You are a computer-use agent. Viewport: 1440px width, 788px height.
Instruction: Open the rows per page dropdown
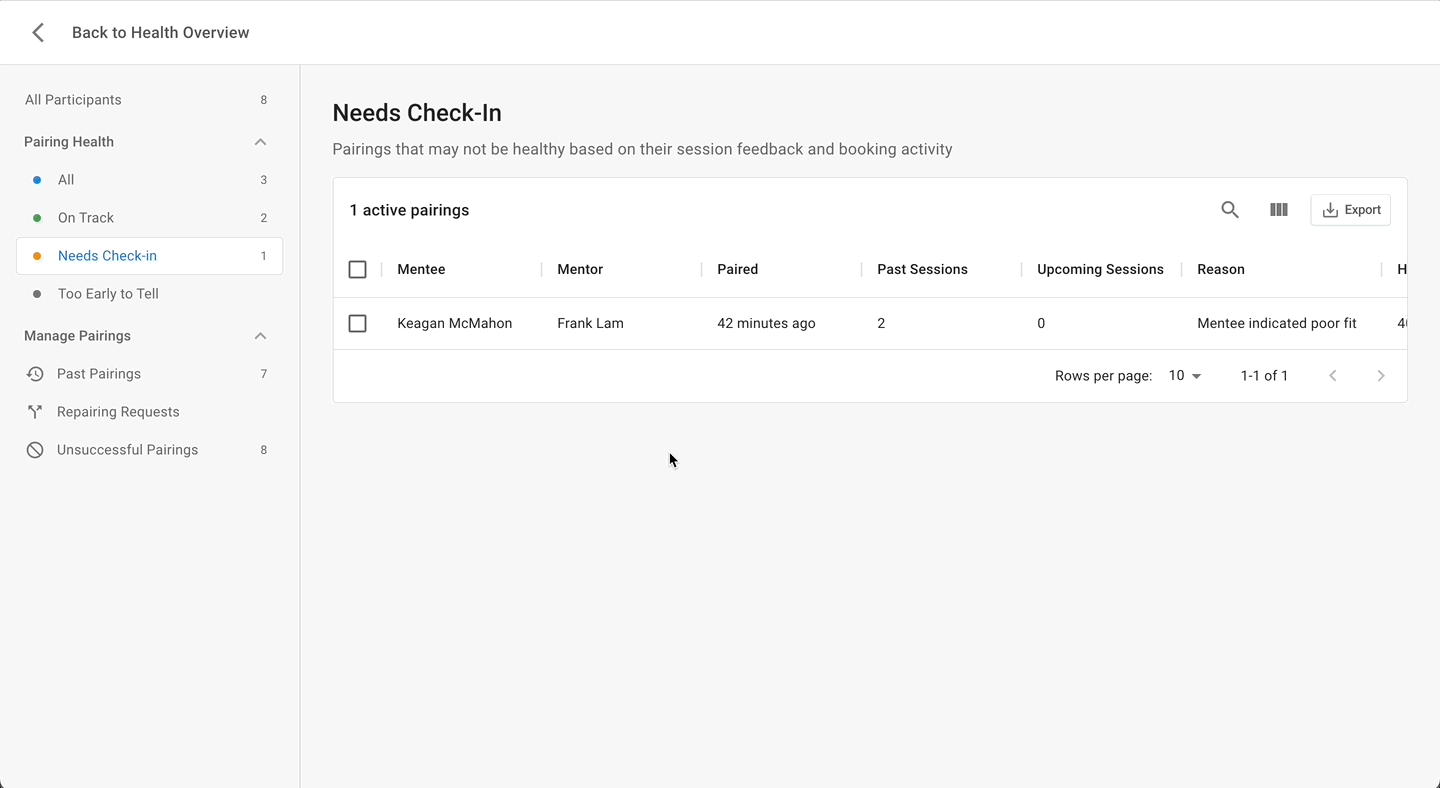click(1185, 376)
